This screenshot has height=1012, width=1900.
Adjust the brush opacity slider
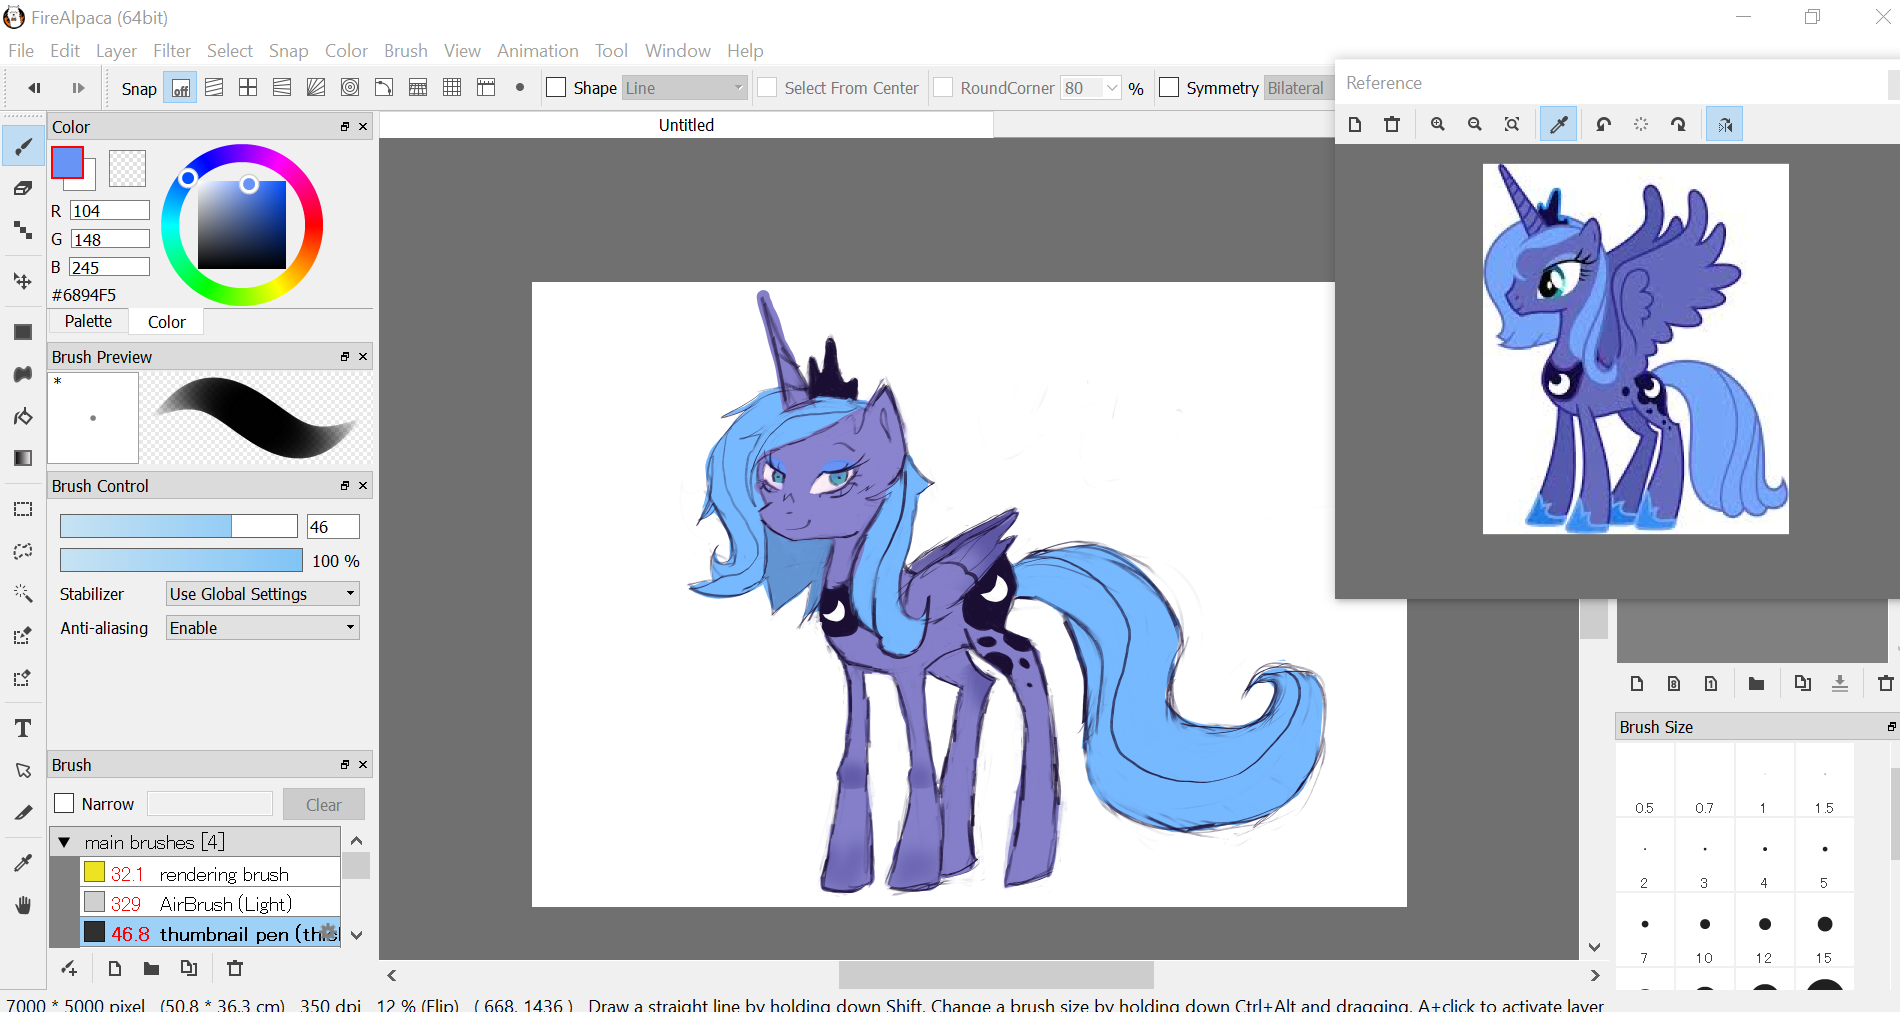(x=181, y=560)
